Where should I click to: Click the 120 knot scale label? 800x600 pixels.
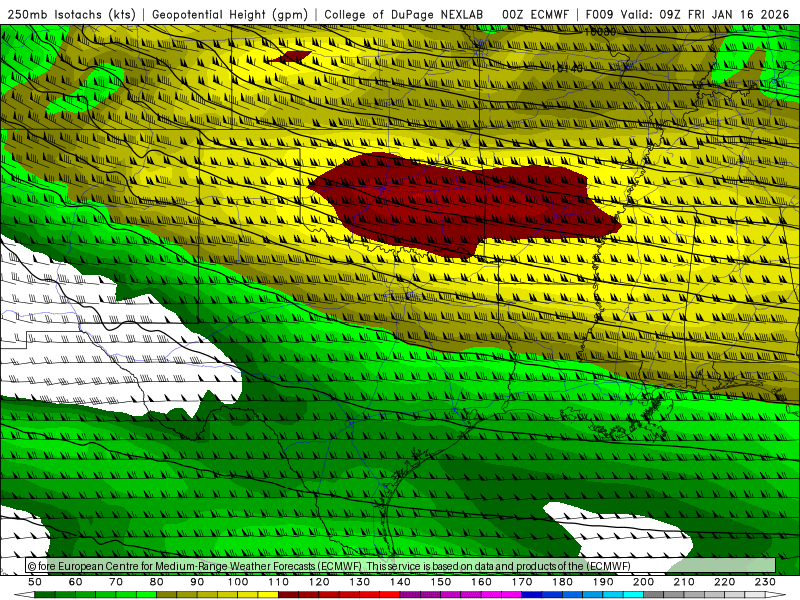(x=319, y=582)
